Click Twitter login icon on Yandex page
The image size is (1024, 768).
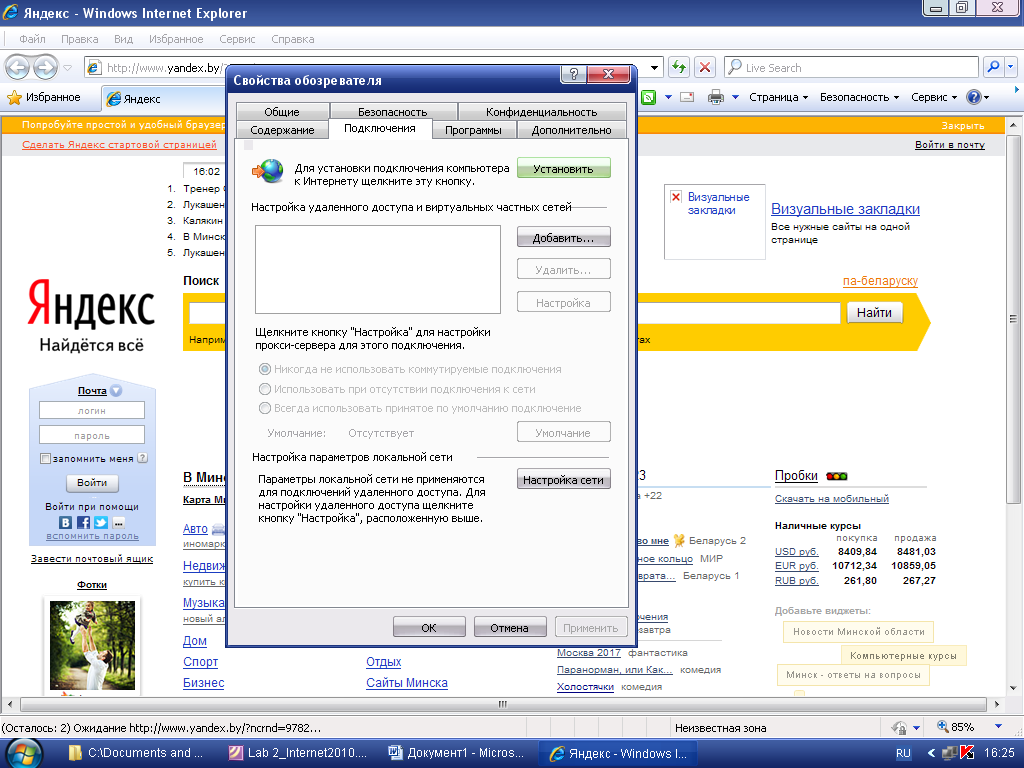pyautogui.click(x=101, y=522)
